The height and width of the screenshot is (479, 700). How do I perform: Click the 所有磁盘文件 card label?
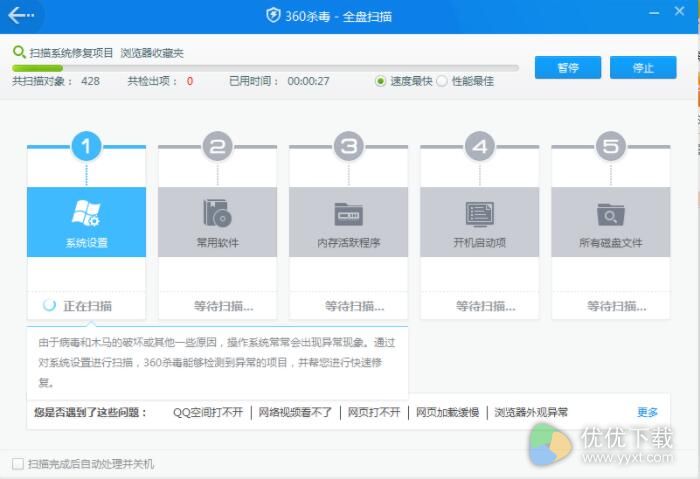point(611,243)
